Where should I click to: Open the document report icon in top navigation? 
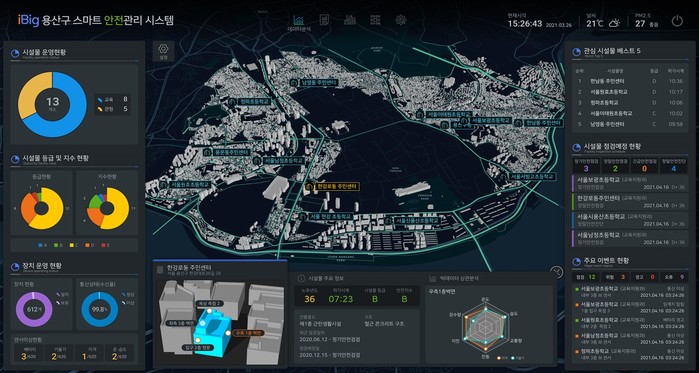point(325,20)
